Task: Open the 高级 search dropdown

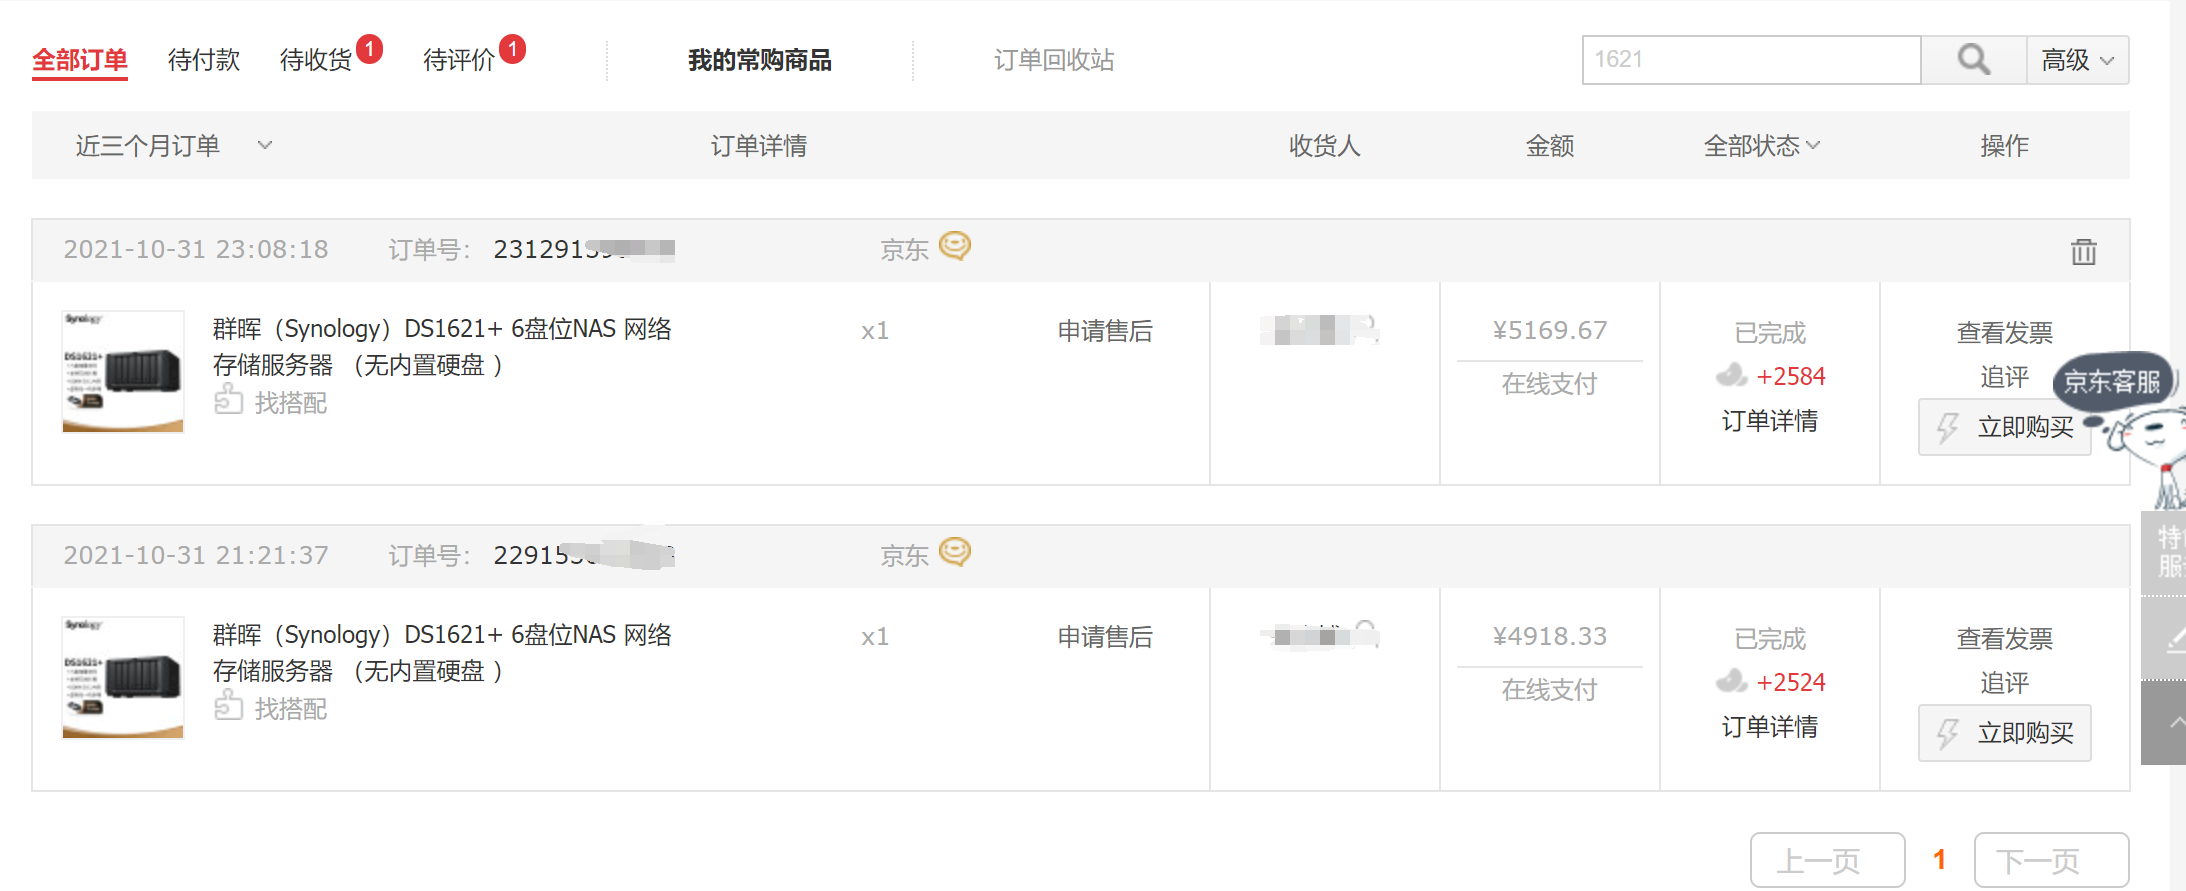Action: pyautogui.click(x=2077, y=60)
